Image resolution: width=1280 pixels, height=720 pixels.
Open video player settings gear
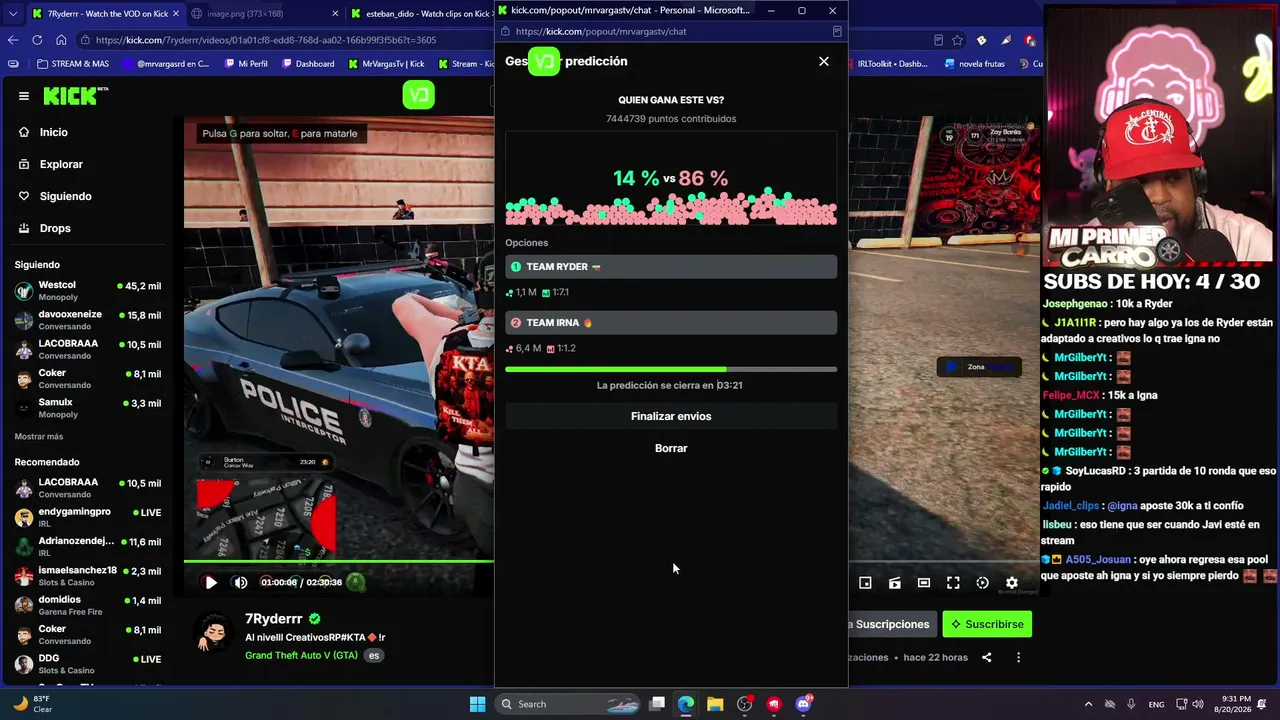(x=1012, y=583)
